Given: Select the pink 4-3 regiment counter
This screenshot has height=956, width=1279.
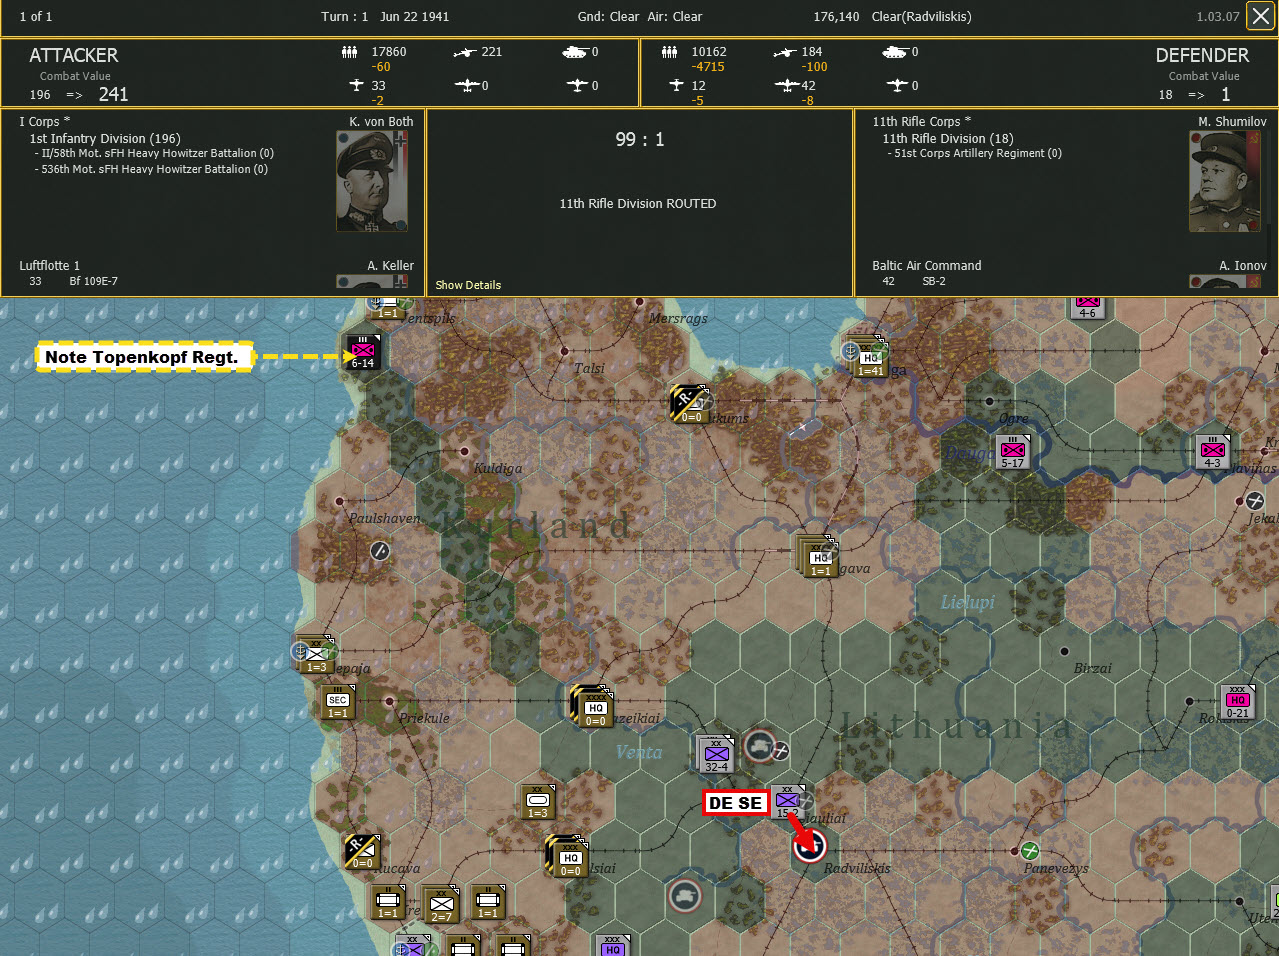Looking at the screenshot, I should (x=1212, y=452).
